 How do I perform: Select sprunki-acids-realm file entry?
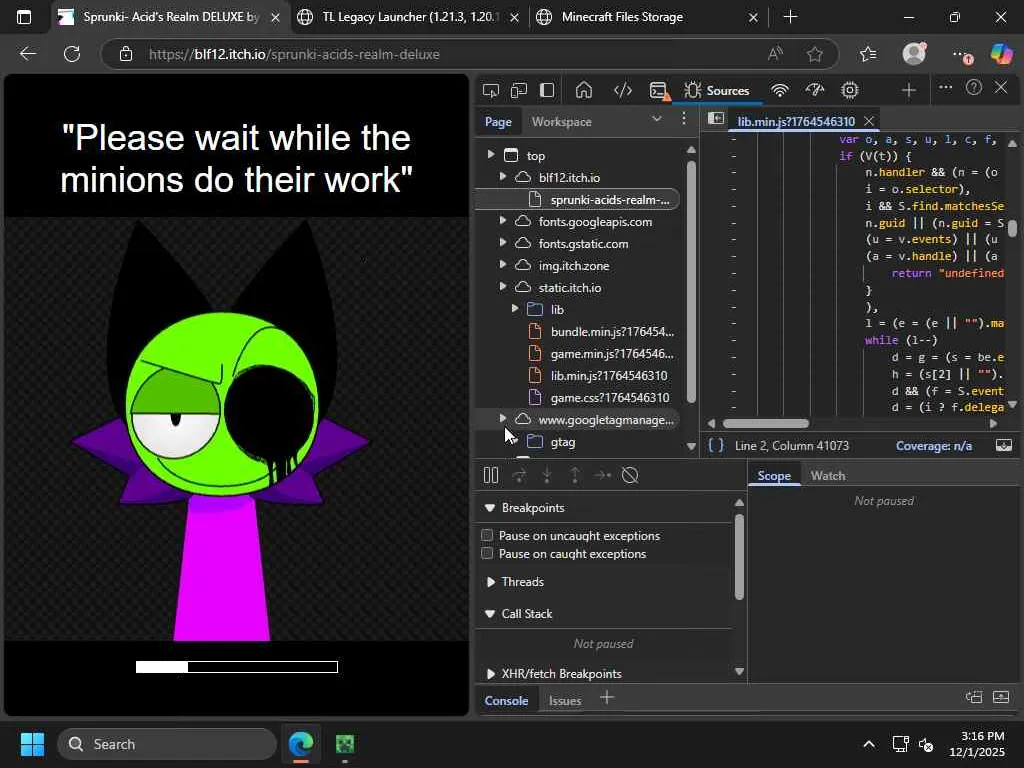[609, 200]
